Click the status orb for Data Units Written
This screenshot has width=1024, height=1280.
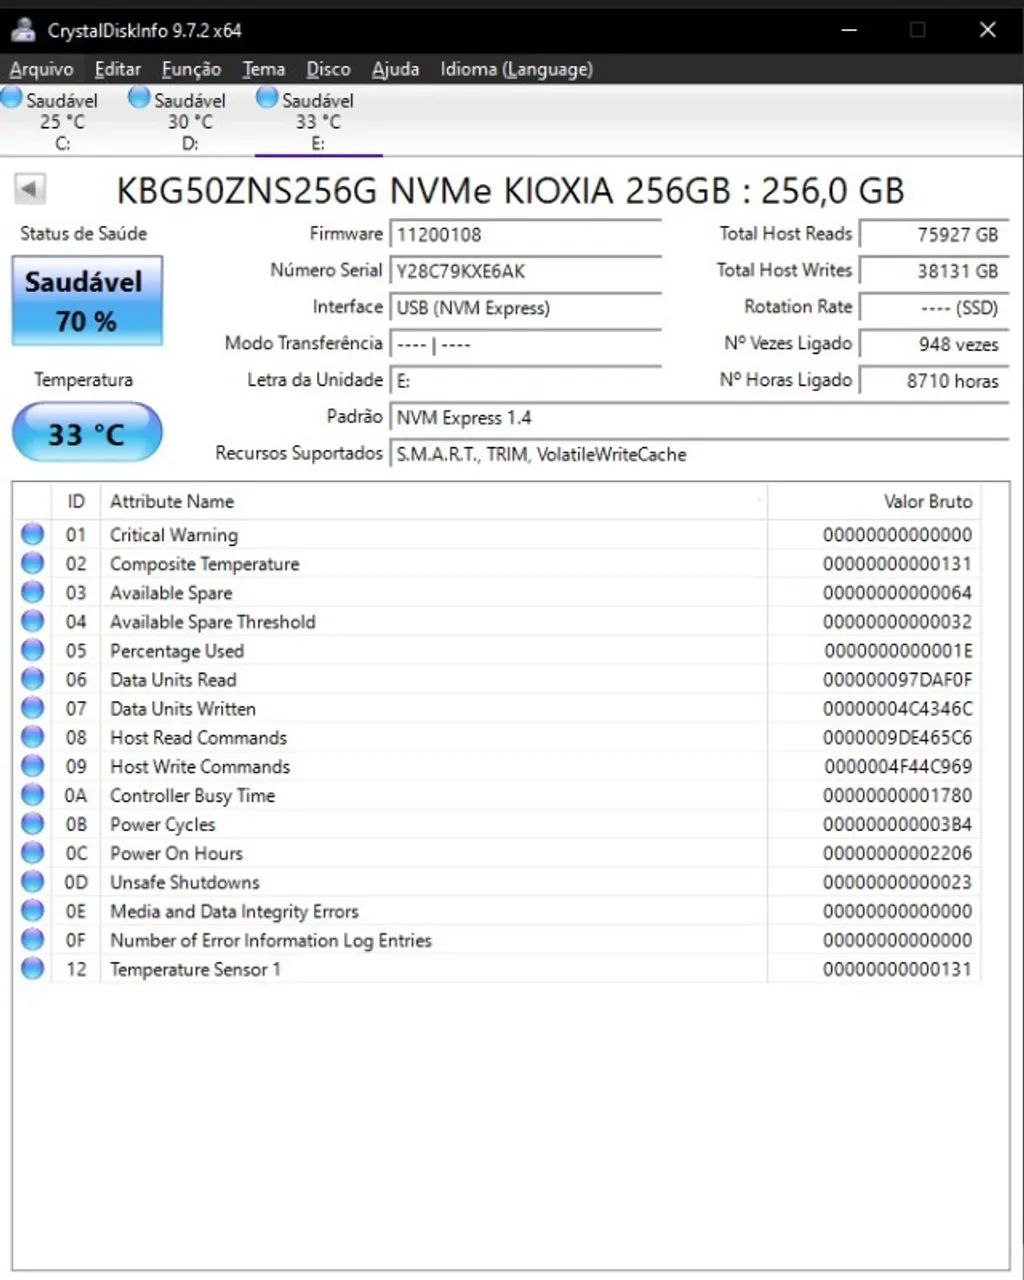pos(33,708)
